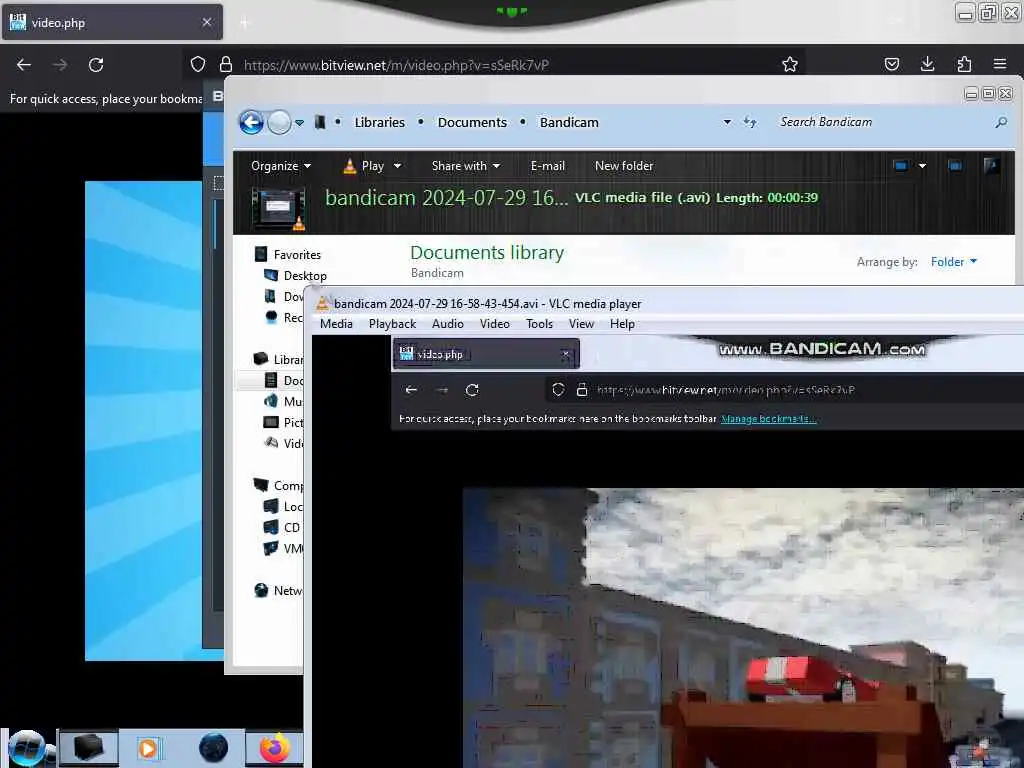The width and height of the screenshot is (1024, 768).
Task: Toggle the Explorer preview pane icon
Action: (x=955, y=166)
